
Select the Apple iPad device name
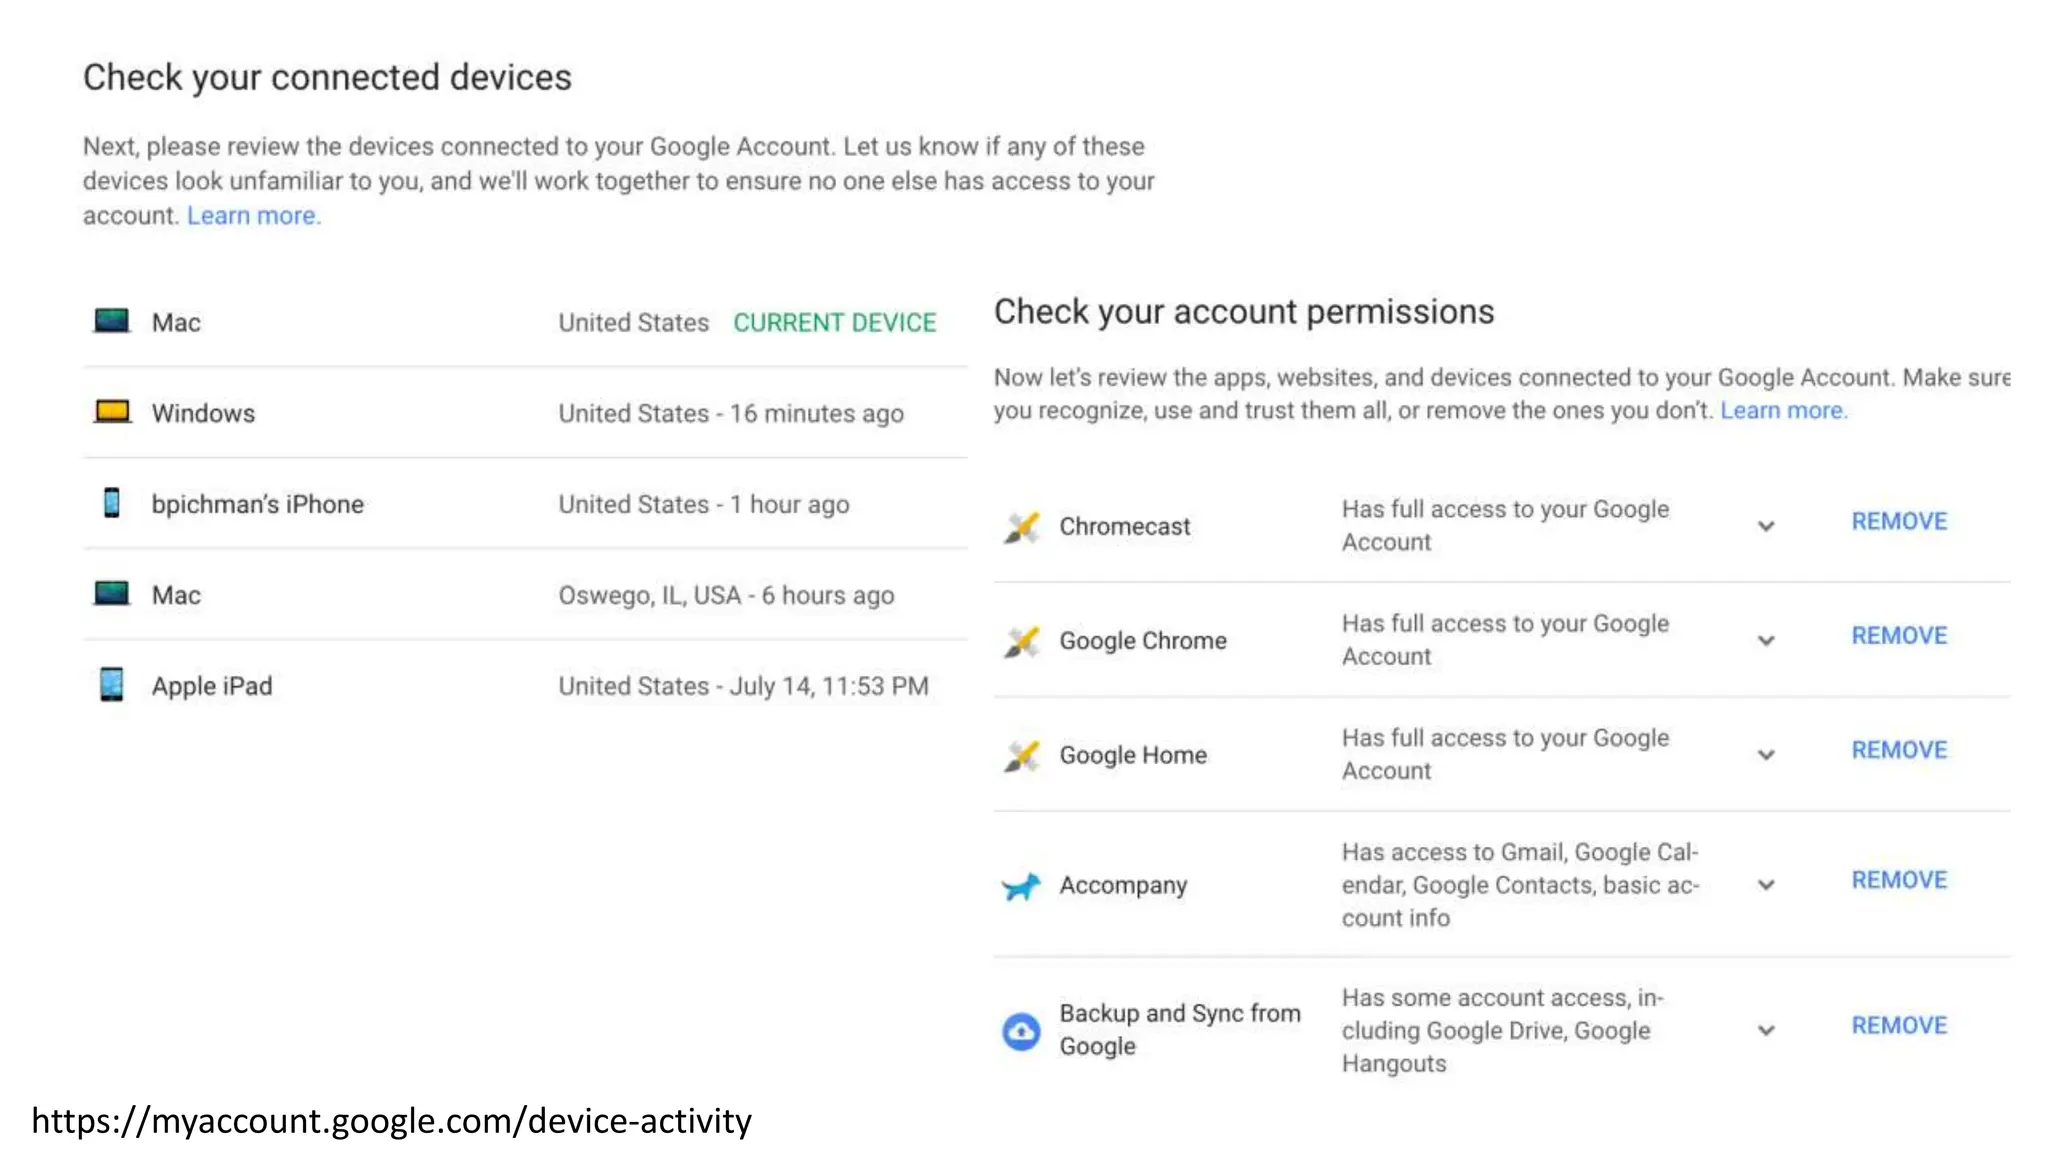click(212, 686)
